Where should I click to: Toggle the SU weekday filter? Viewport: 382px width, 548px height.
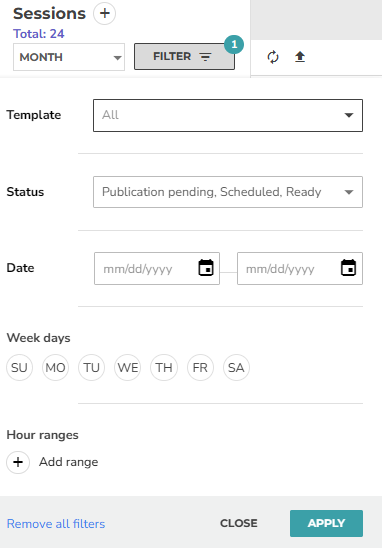(19, 367)
